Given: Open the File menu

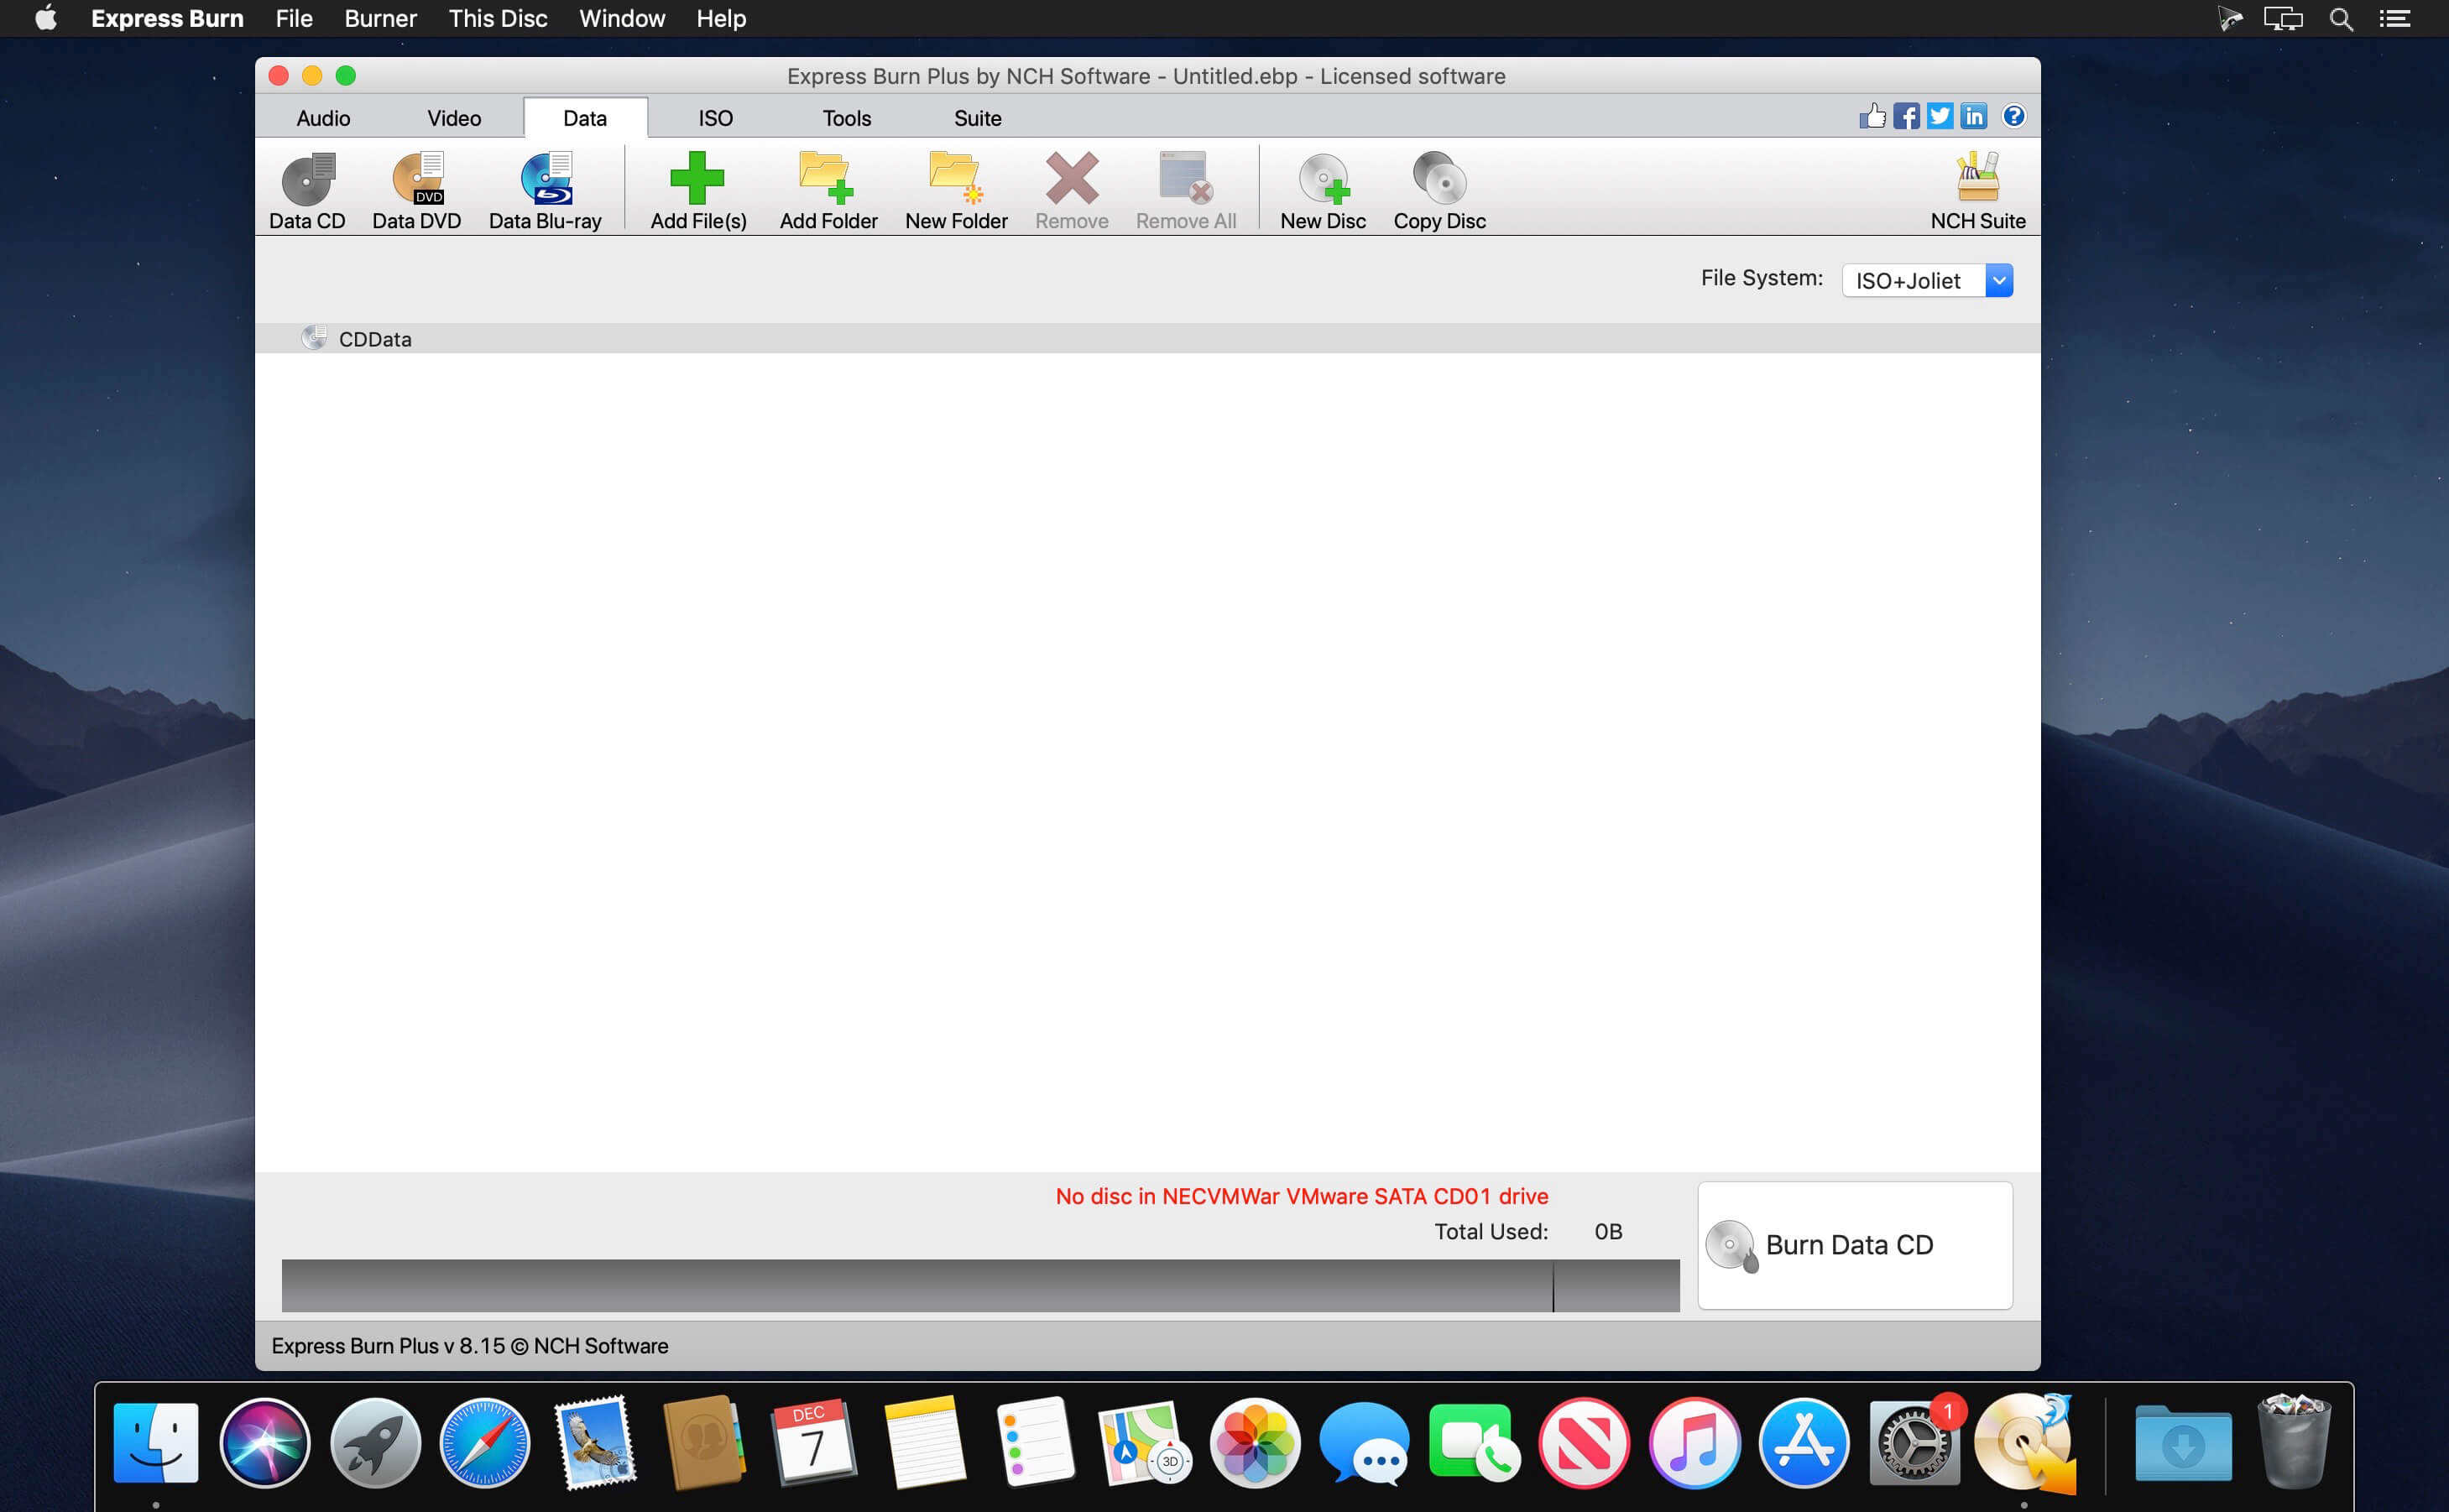Looking at the screenshot, I should click(294, 19).
